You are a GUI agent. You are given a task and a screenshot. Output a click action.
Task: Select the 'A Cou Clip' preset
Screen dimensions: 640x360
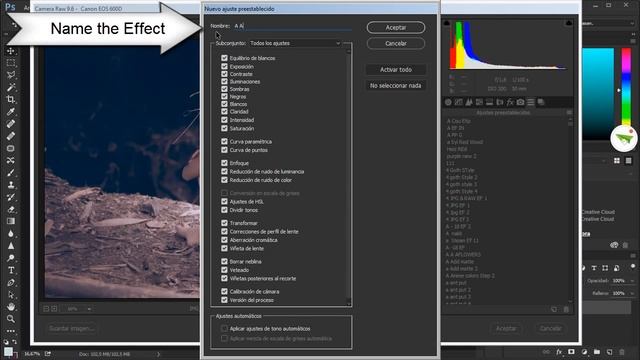tap(458, 121)
